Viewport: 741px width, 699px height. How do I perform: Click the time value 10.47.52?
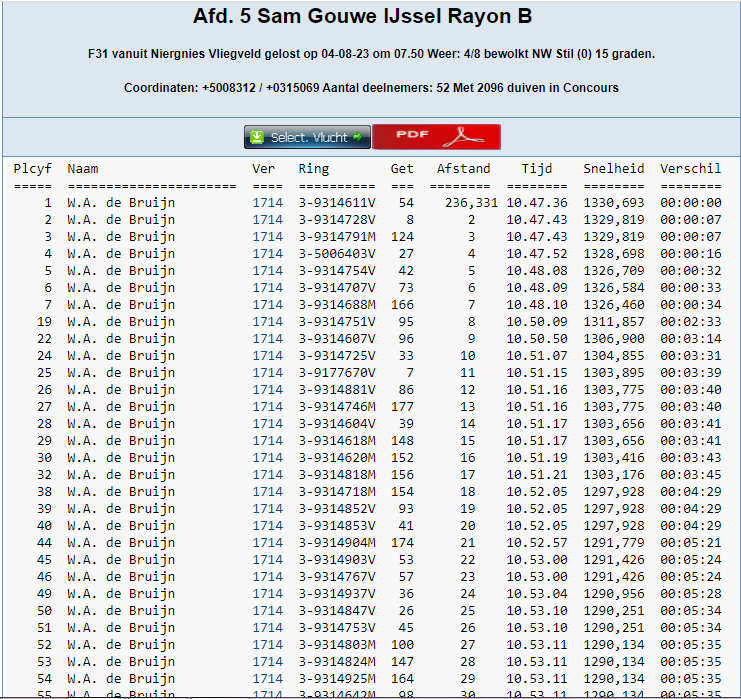537,254
